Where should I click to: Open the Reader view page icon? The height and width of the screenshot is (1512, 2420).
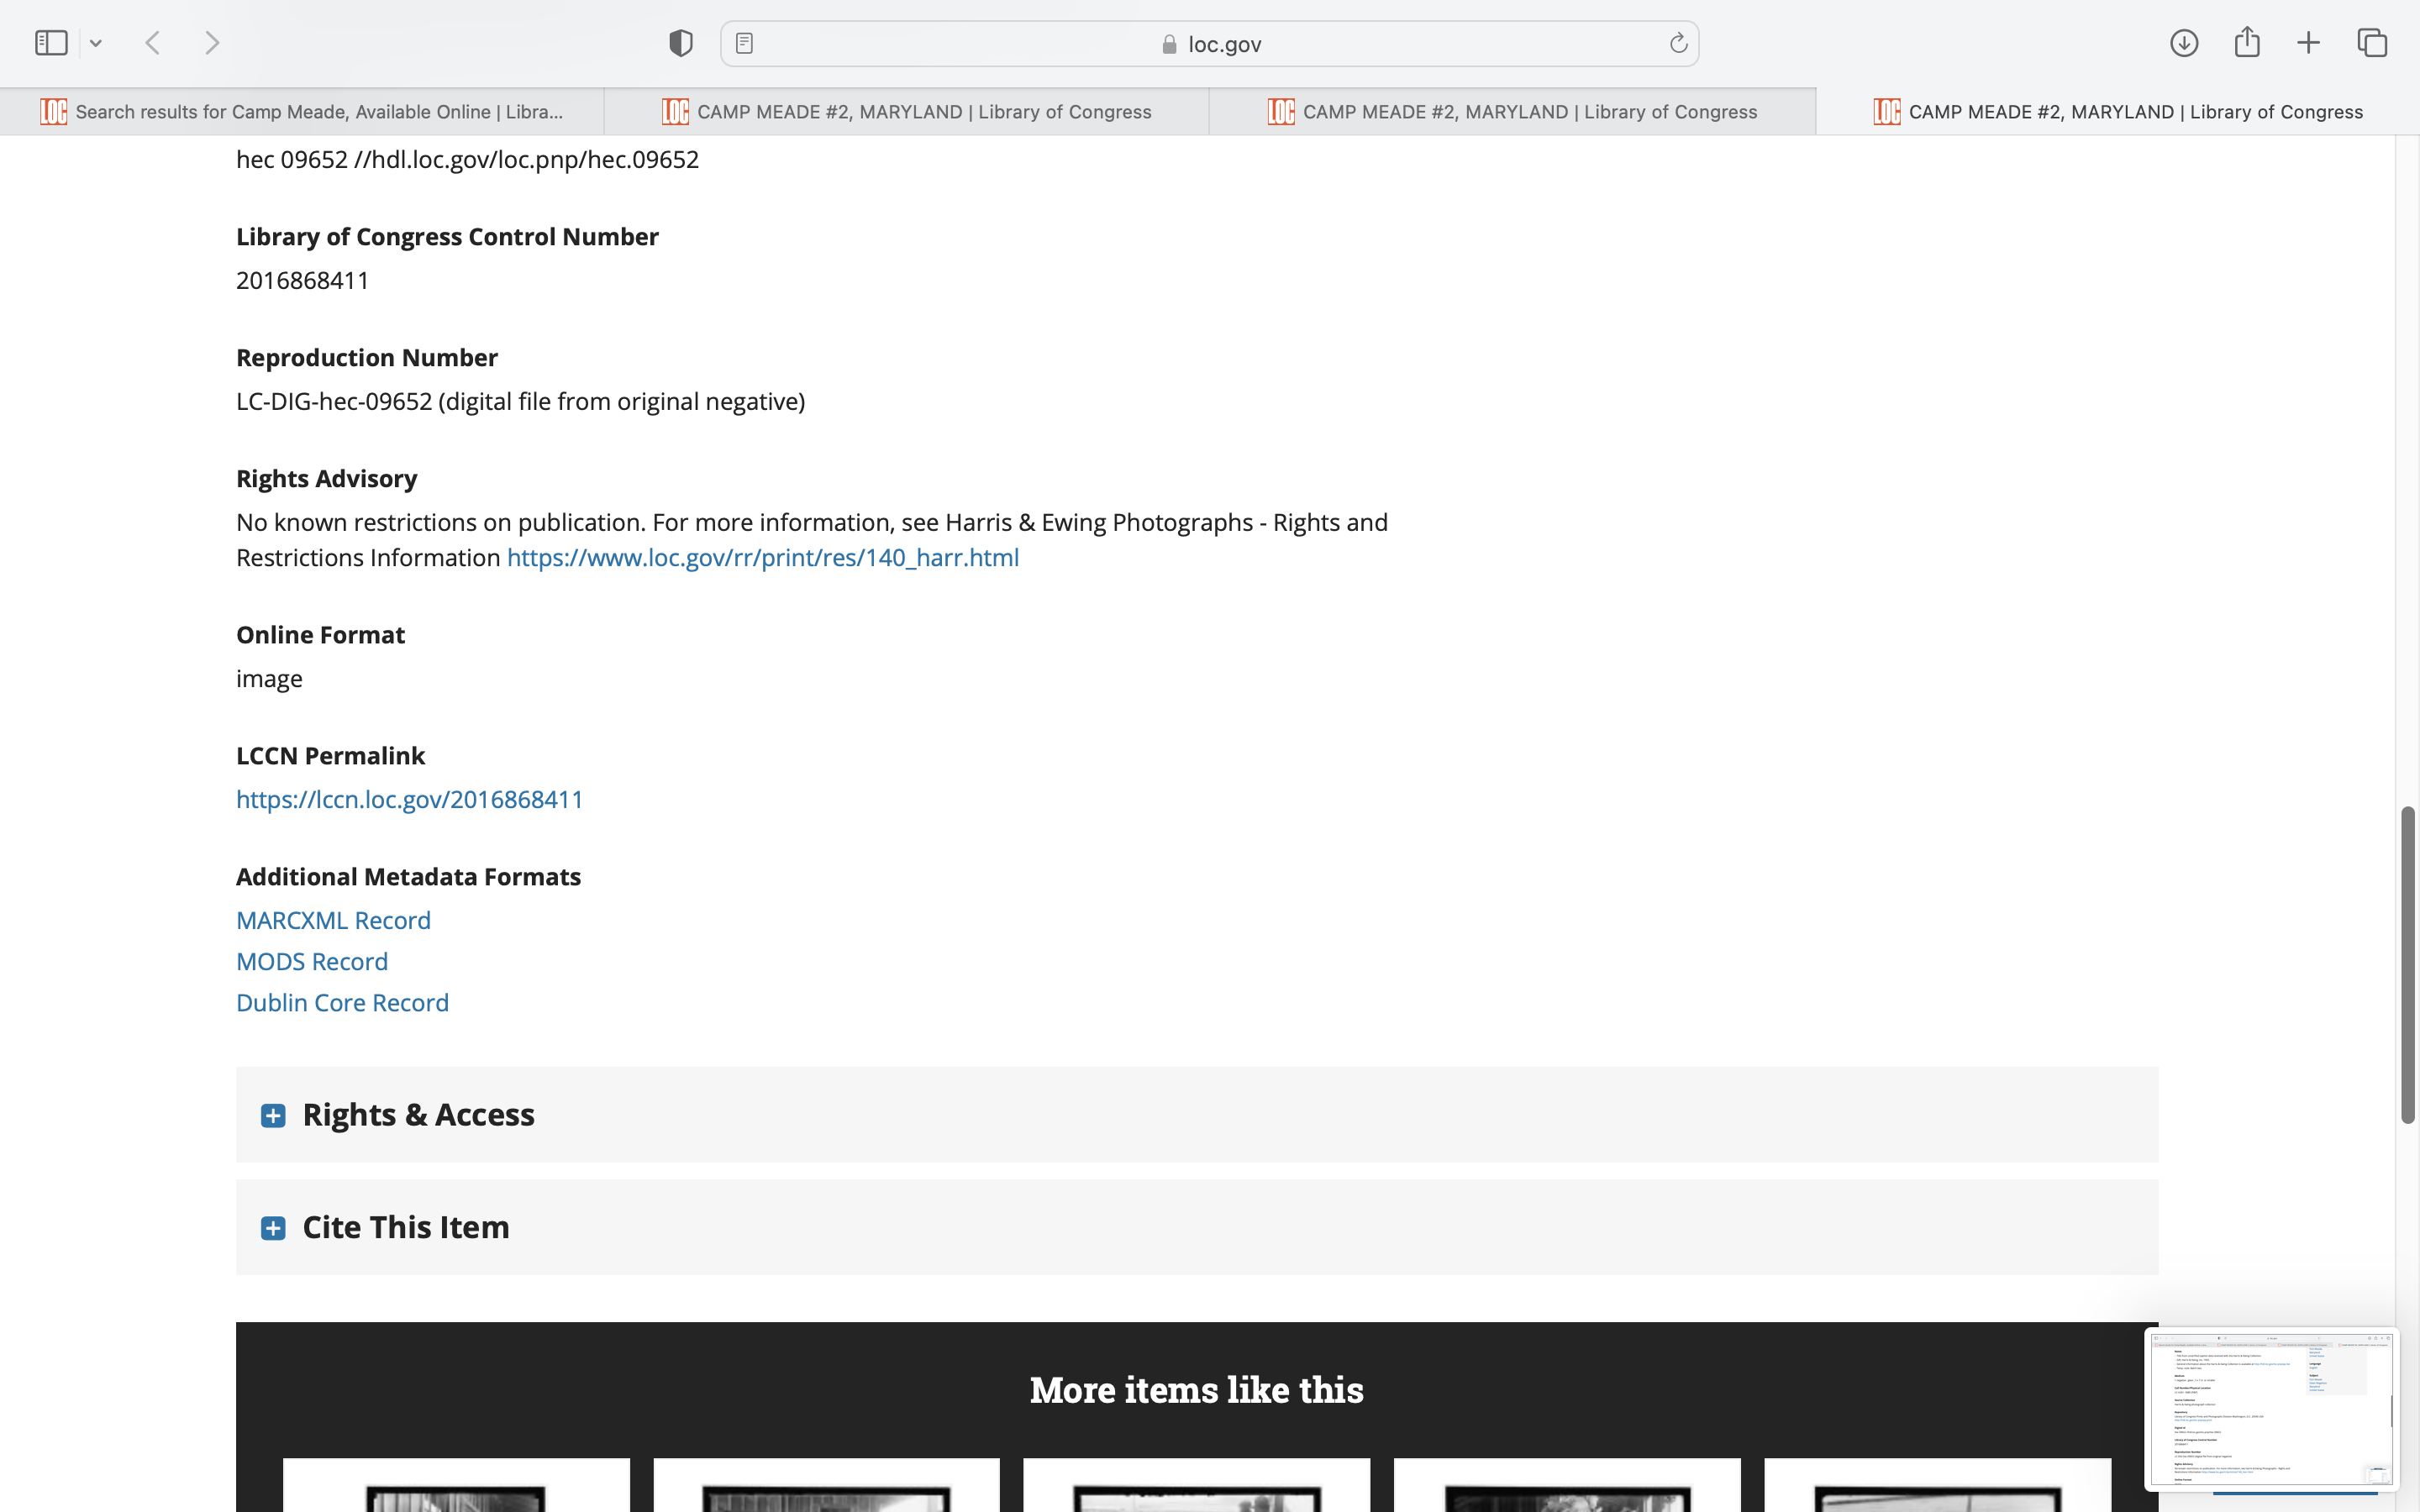pyautogui.click(x=744, y=43)
